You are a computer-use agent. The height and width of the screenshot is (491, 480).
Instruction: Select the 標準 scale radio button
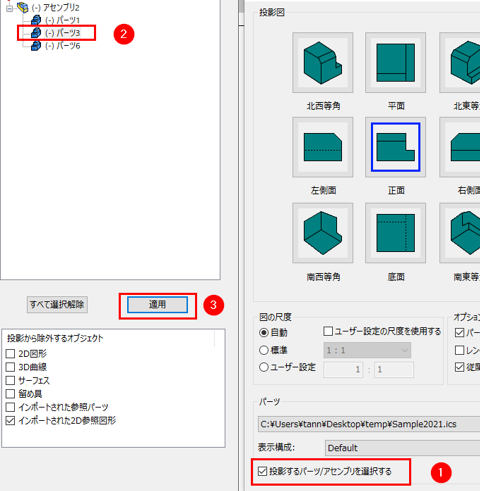point(264,350)
